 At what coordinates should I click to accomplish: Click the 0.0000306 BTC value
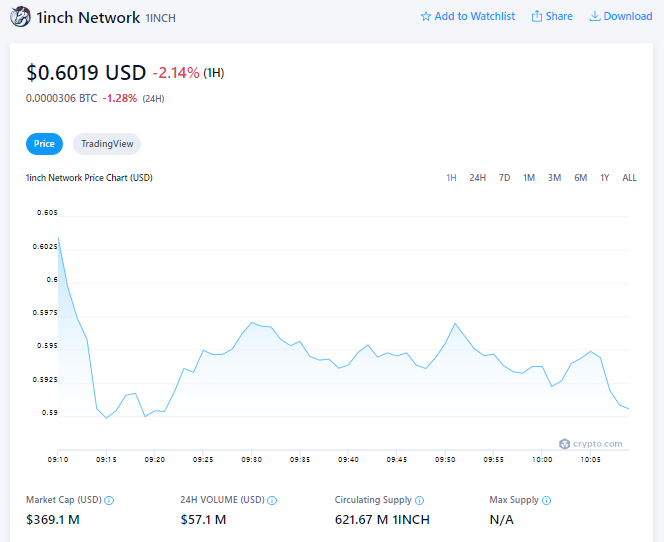click(x=61, y=98)
